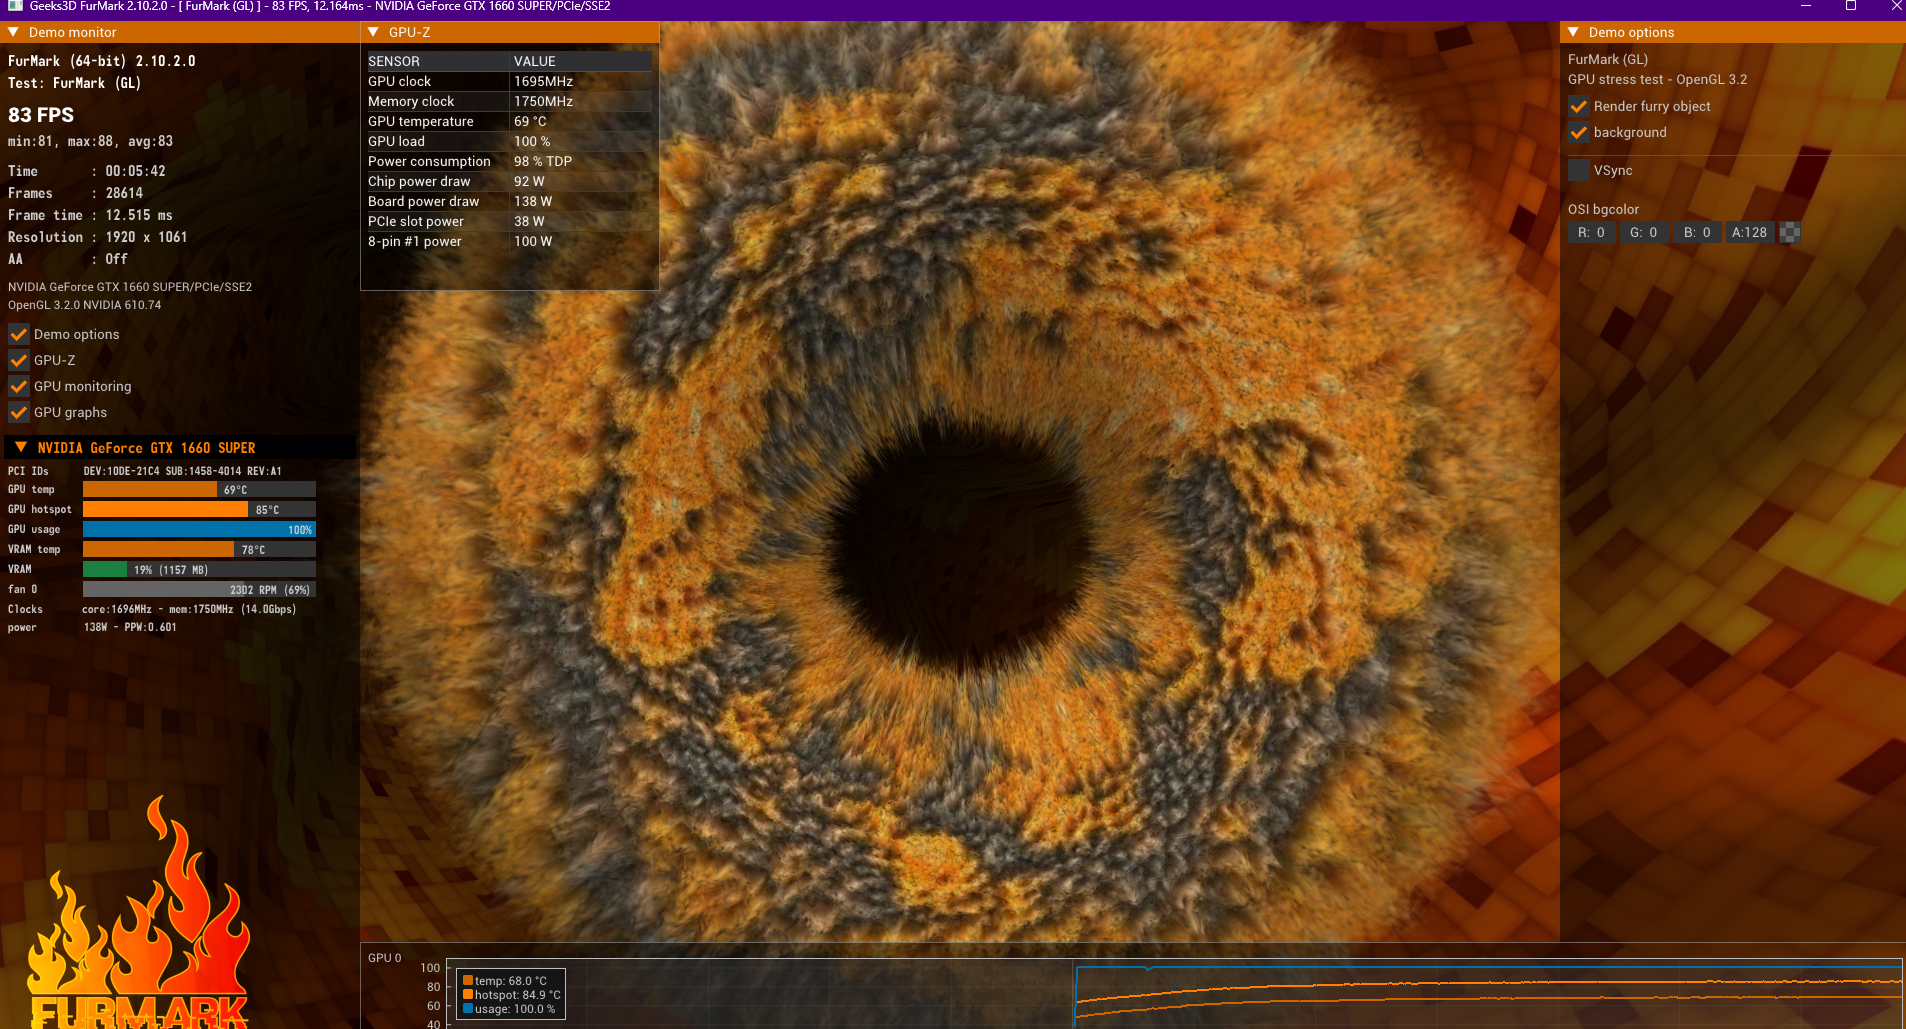Click the GPU temp 69°C bar
Screen dimensions: 1906x1029
pos(199,489)
